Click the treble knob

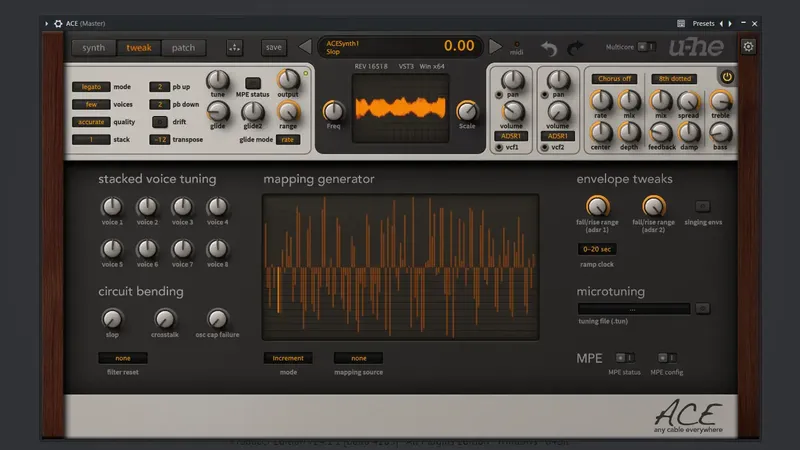[x=720, y=101]
